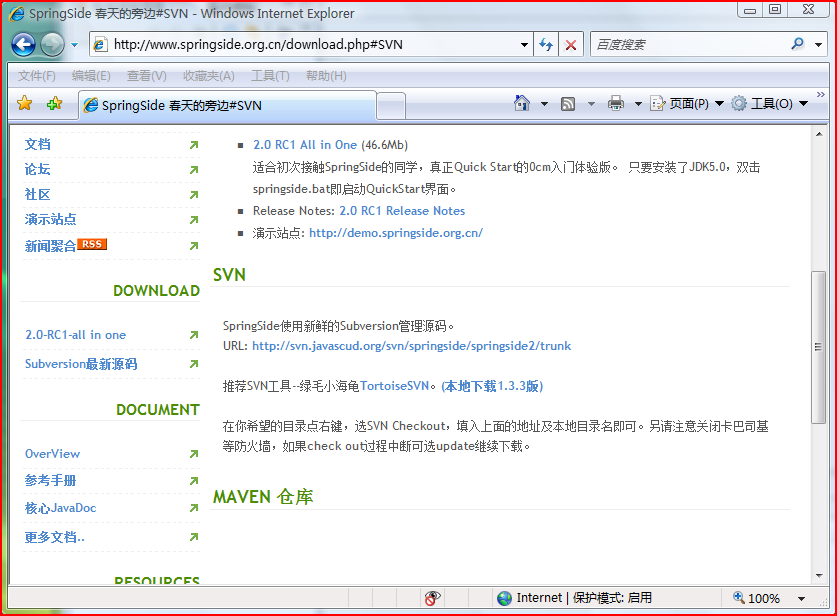Open the 文档 sidebar link
Image resolution: width=837 pixels, height=616 pixels.
click(37, 144)
